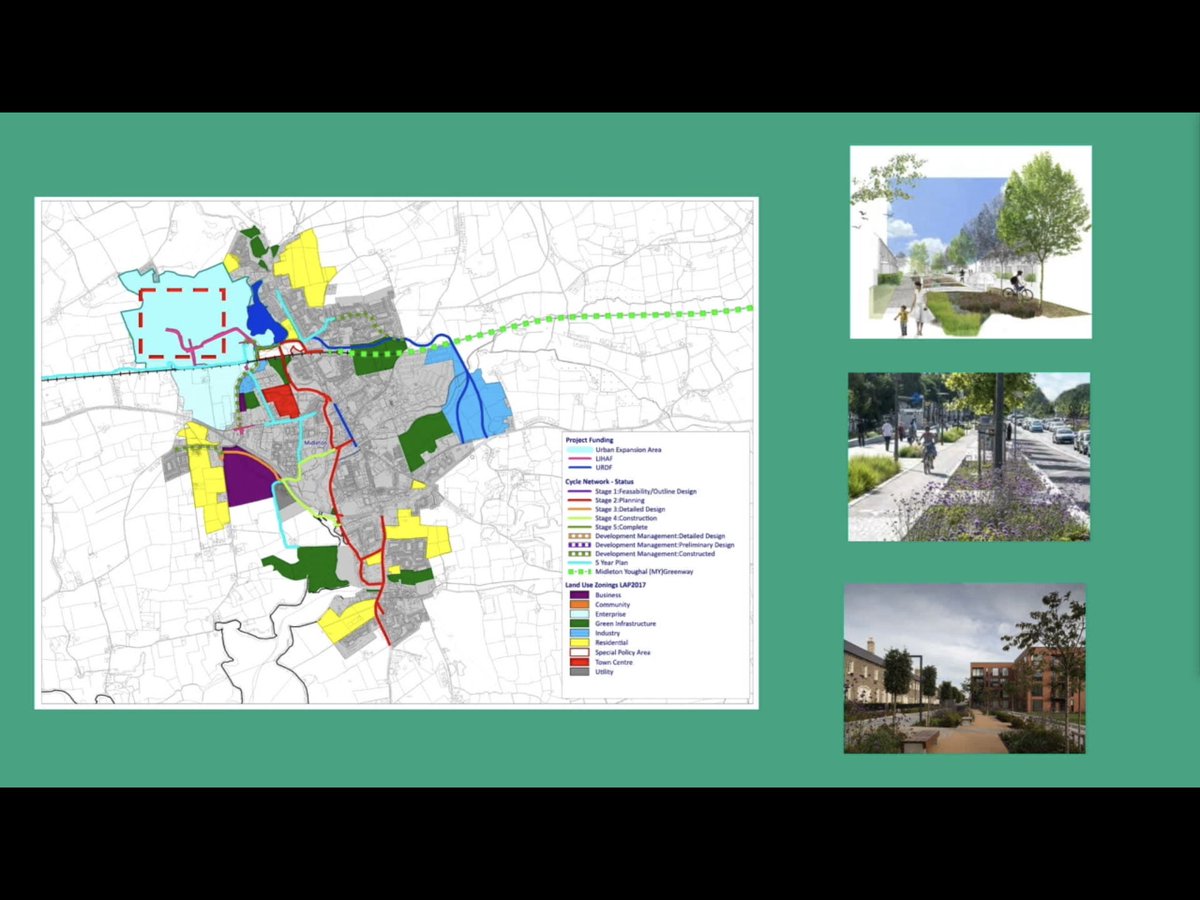Click 'Stage 5:Complete' legend entry

click(621, 527)
